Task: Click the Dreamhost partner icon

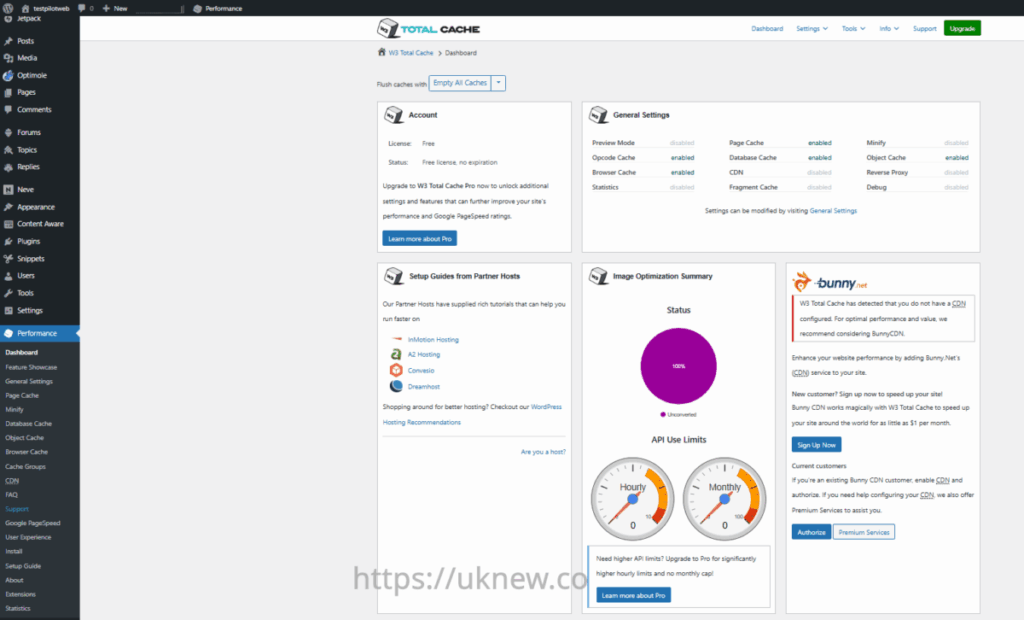Action: [397, 386]
